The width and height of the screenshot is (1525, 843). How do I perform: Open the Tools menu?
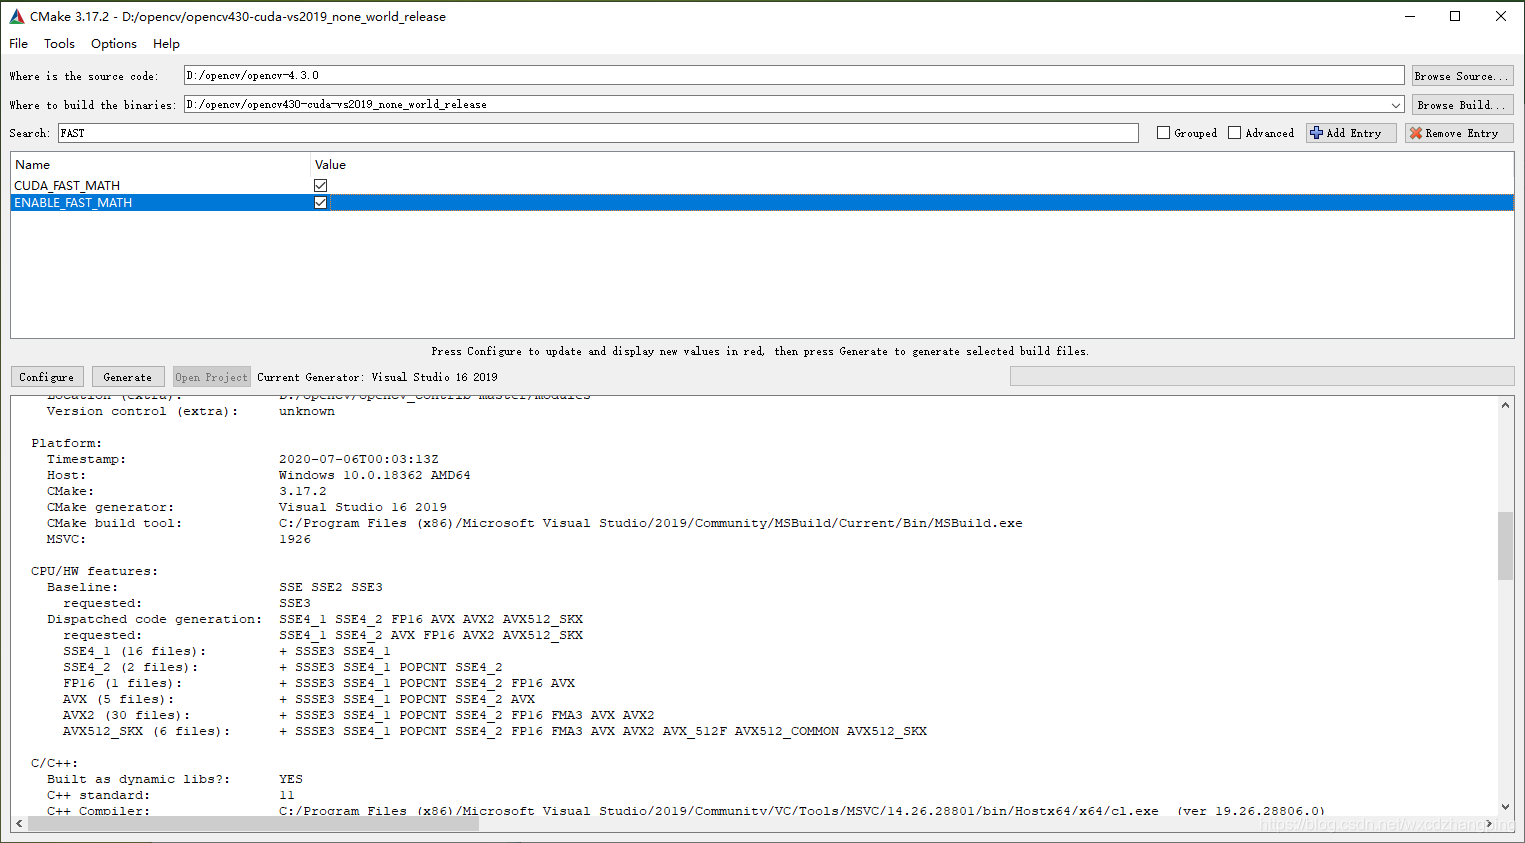pyautogui.click(x=59, y=44)
